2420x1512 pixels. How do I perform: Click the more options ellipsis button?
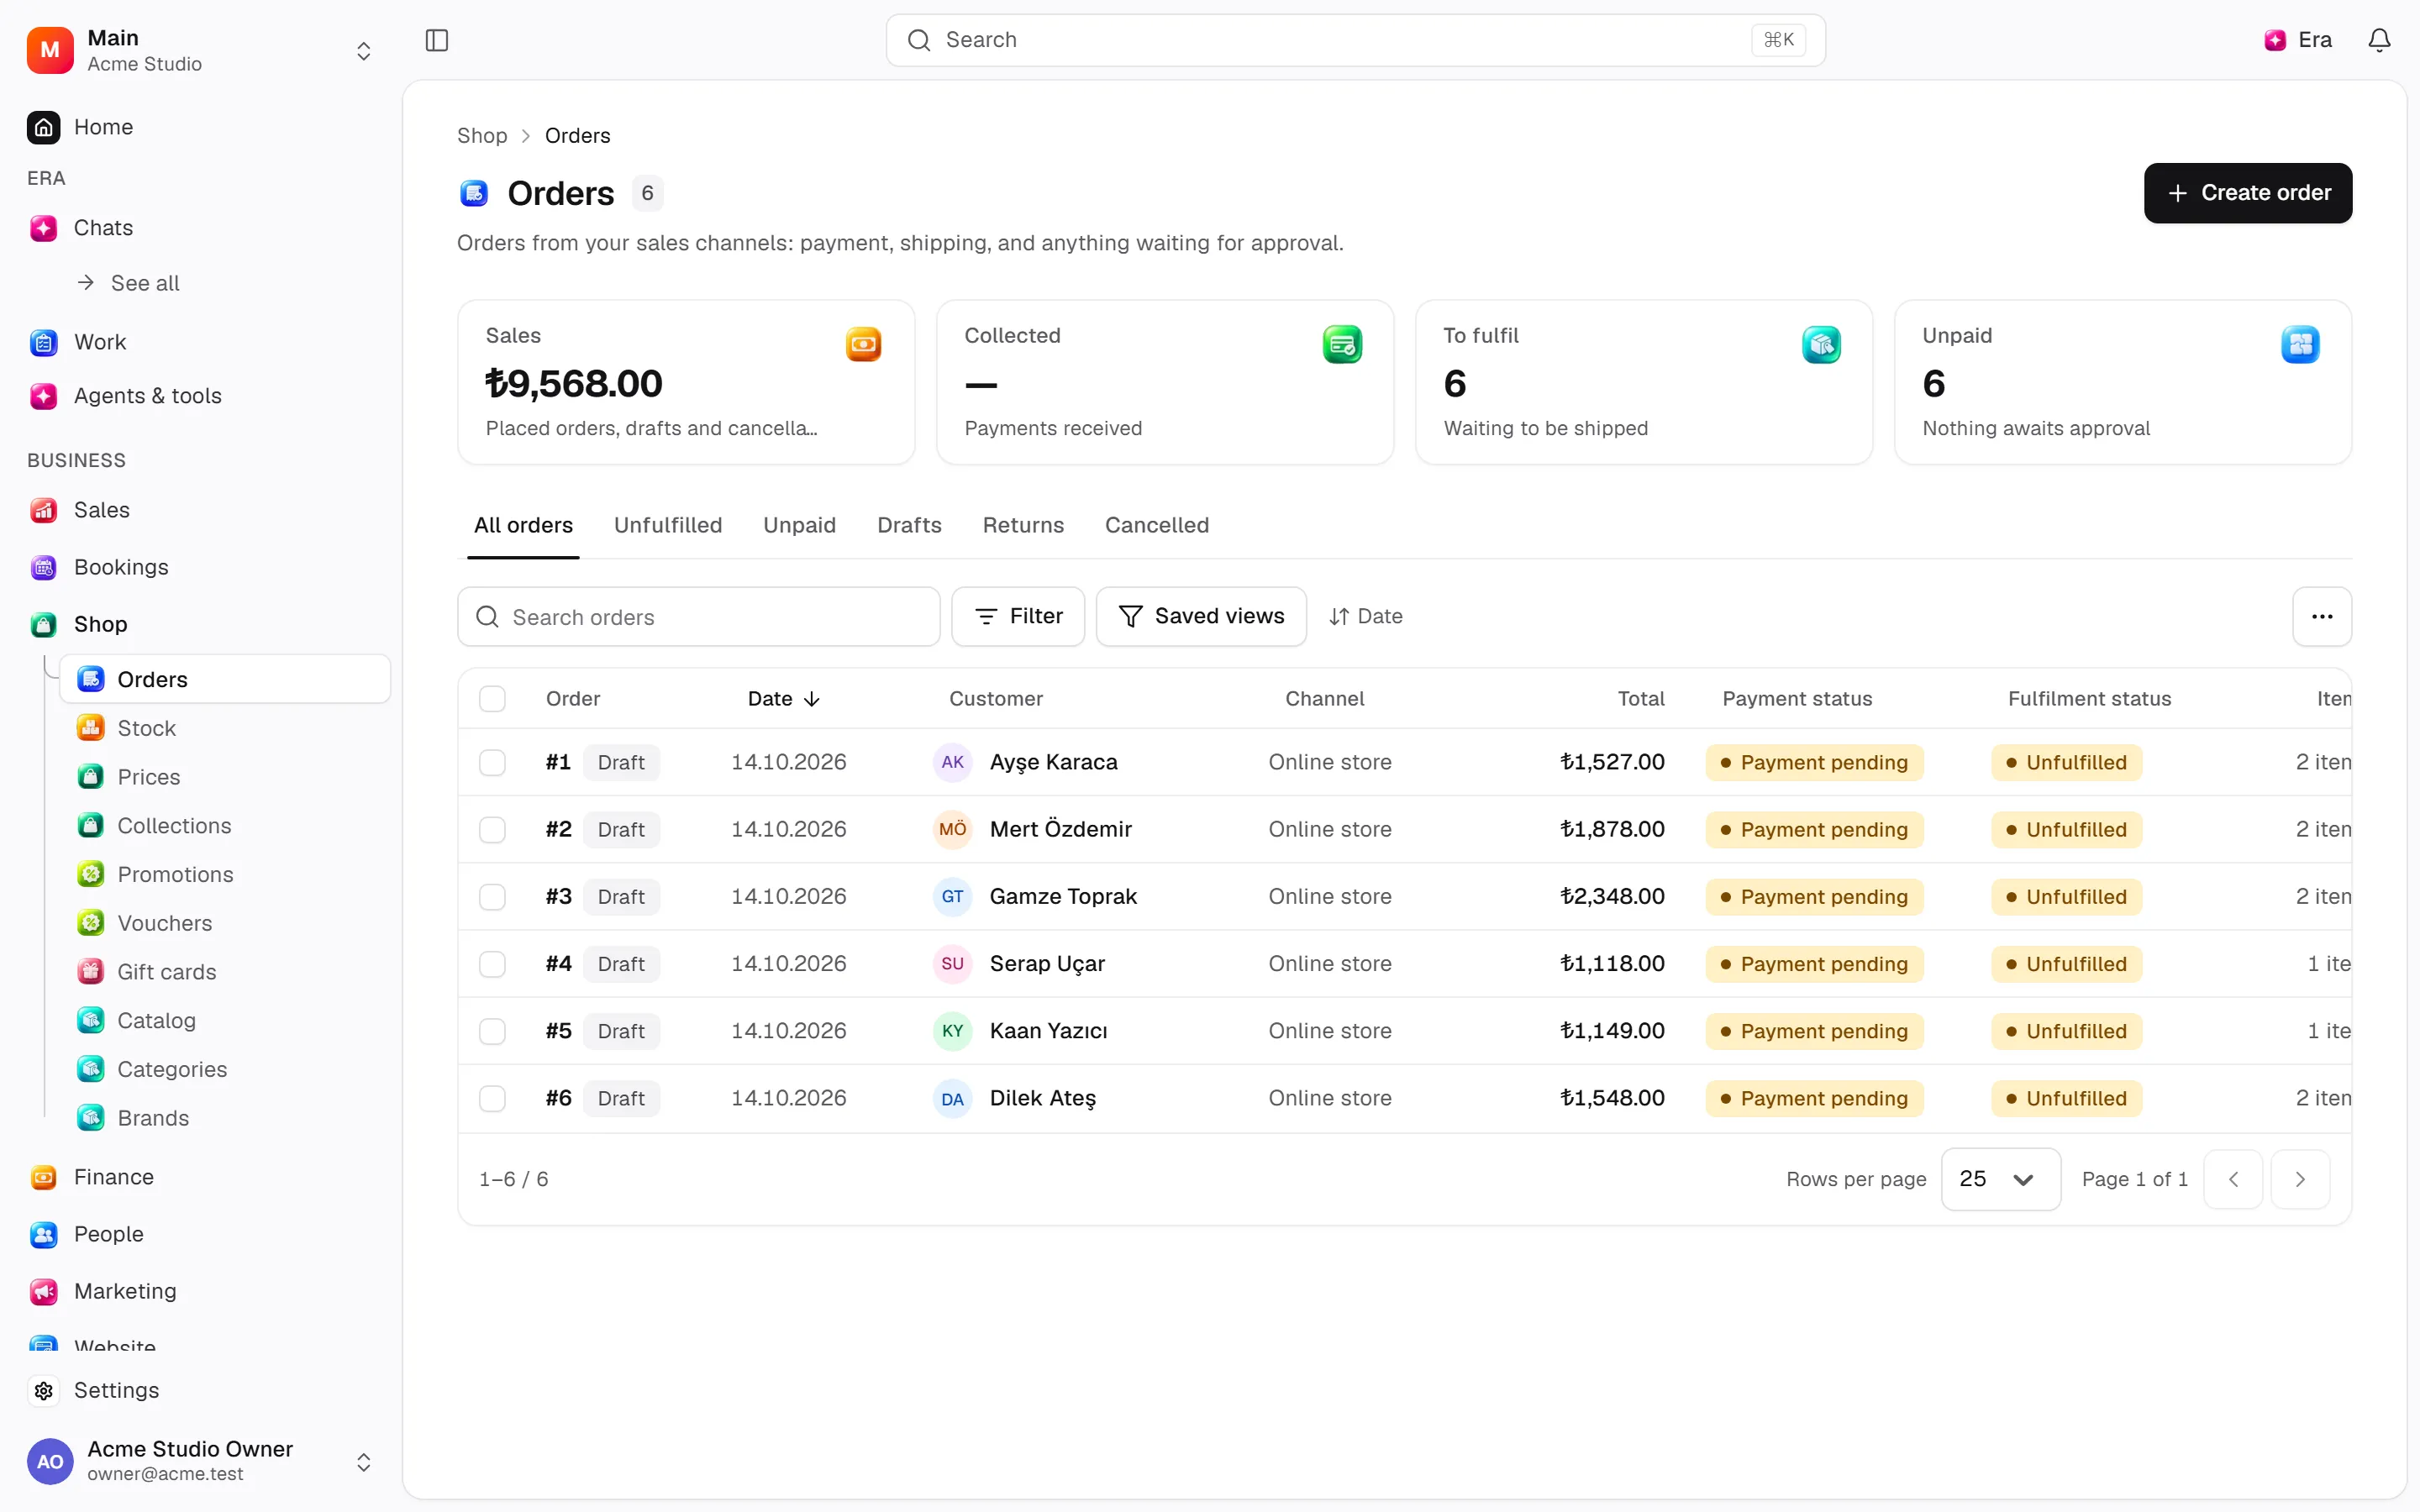coord(2321,616)
